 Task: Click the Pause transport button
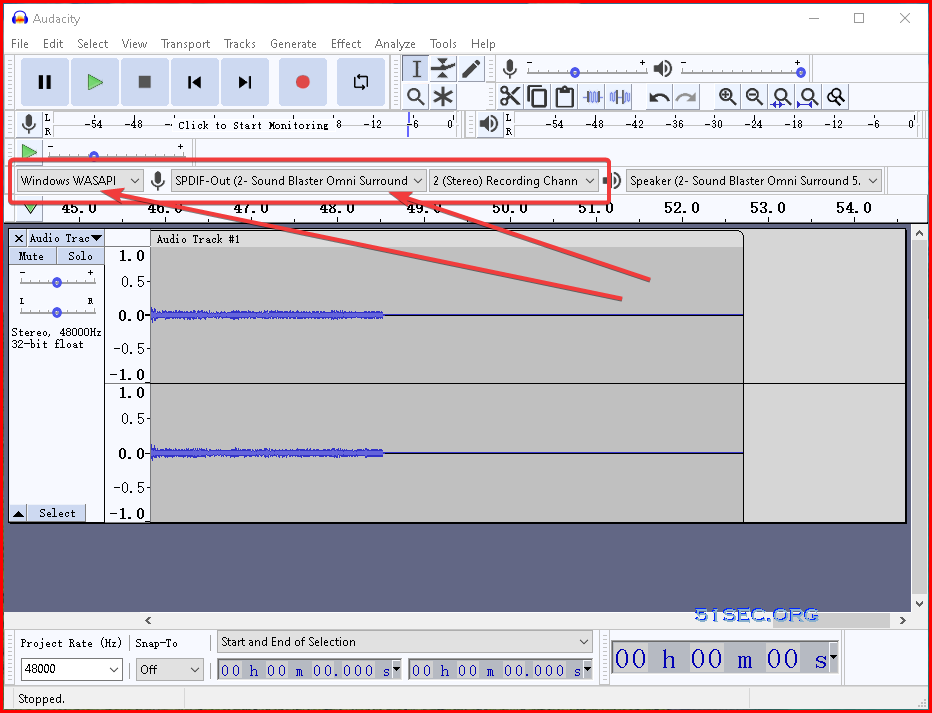coord(45,81)
